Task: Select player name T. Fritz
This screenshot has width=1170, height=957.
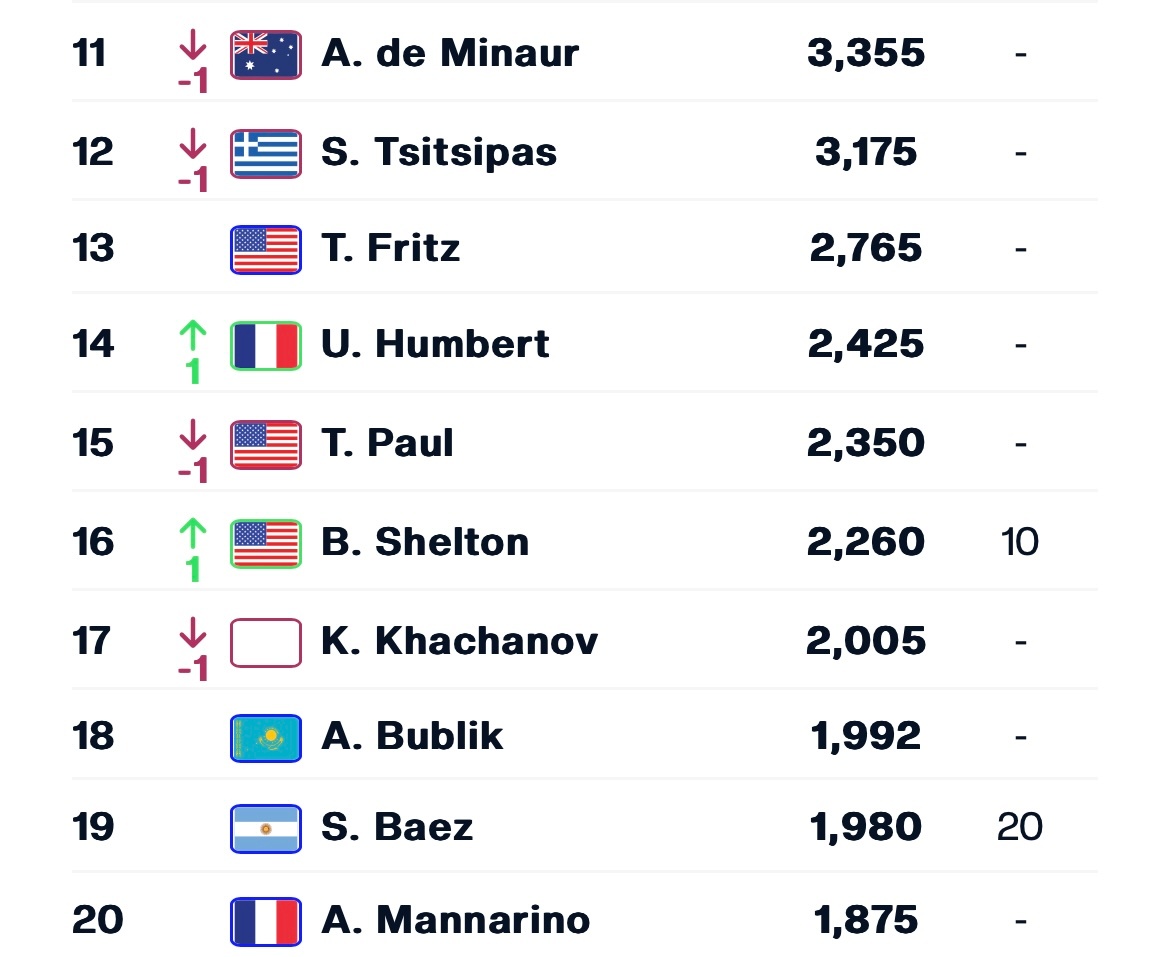Action: (x=390, y=248)
